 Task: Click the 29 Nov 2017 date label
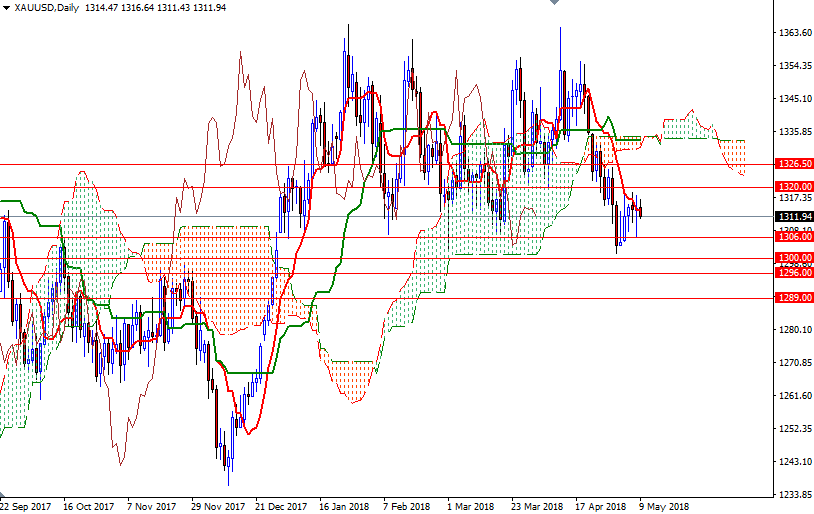(218, 506)
